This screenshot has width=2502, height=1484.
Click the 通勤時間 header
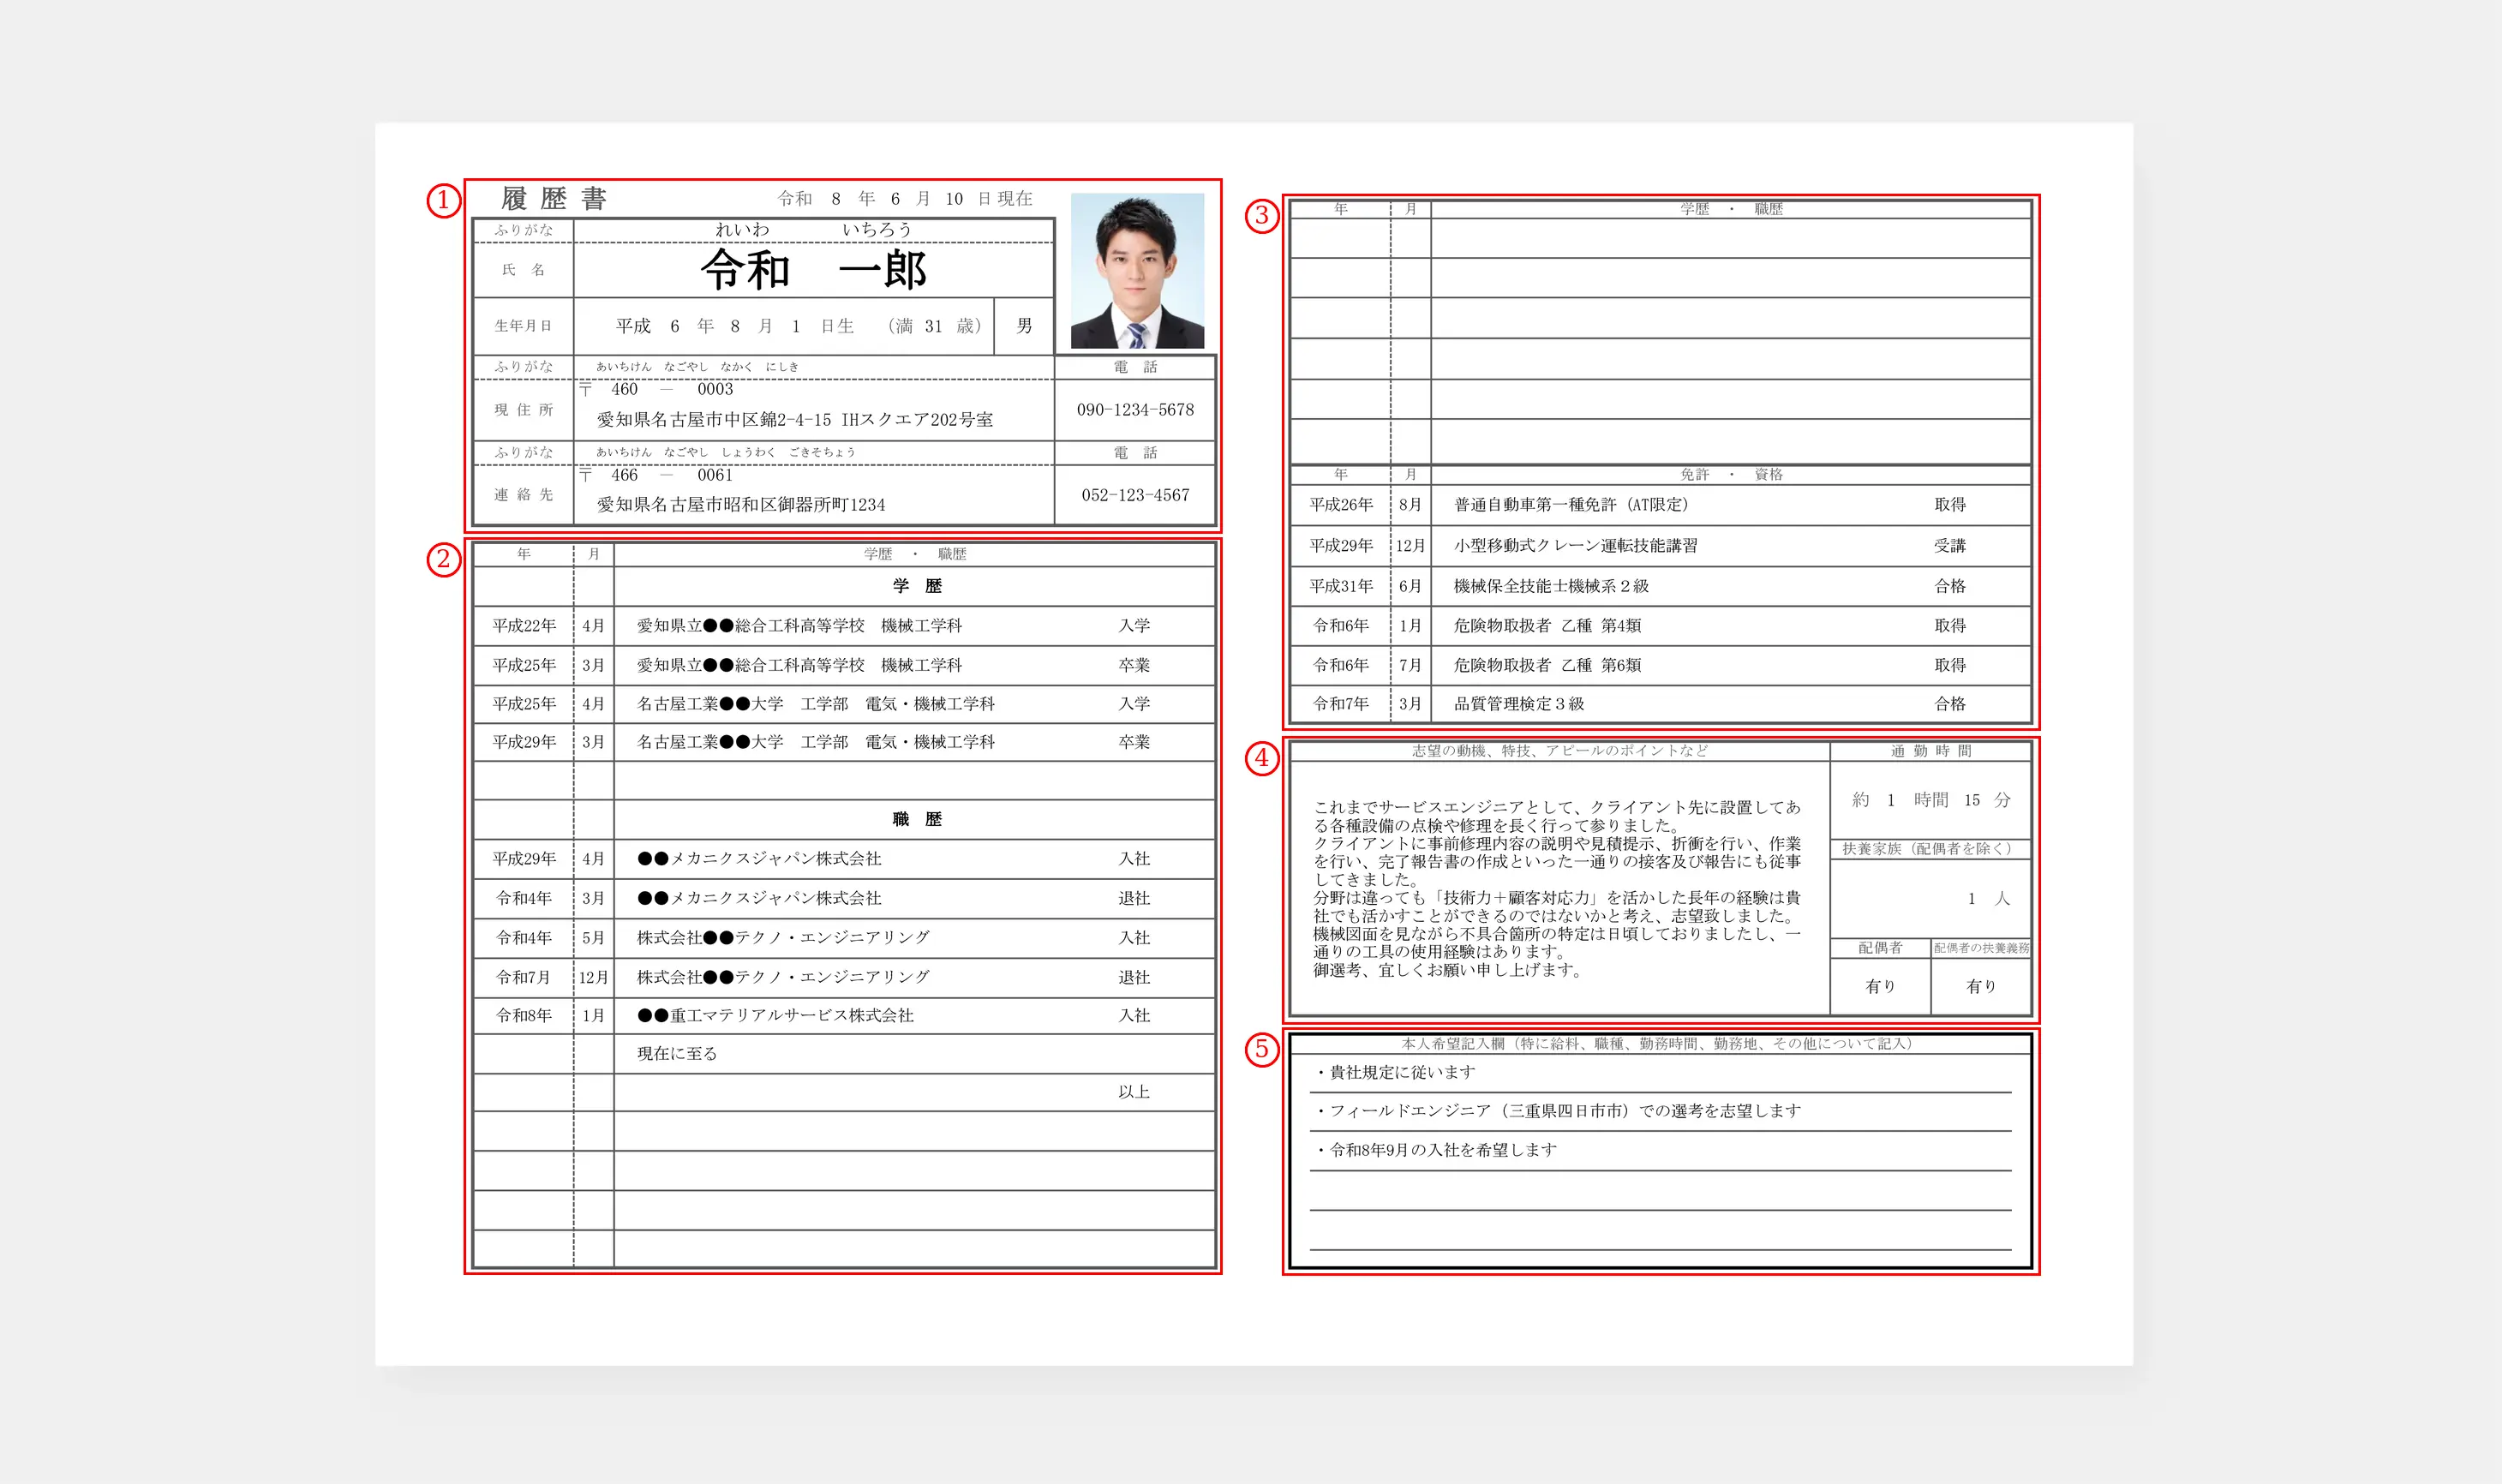[1930, 751]
